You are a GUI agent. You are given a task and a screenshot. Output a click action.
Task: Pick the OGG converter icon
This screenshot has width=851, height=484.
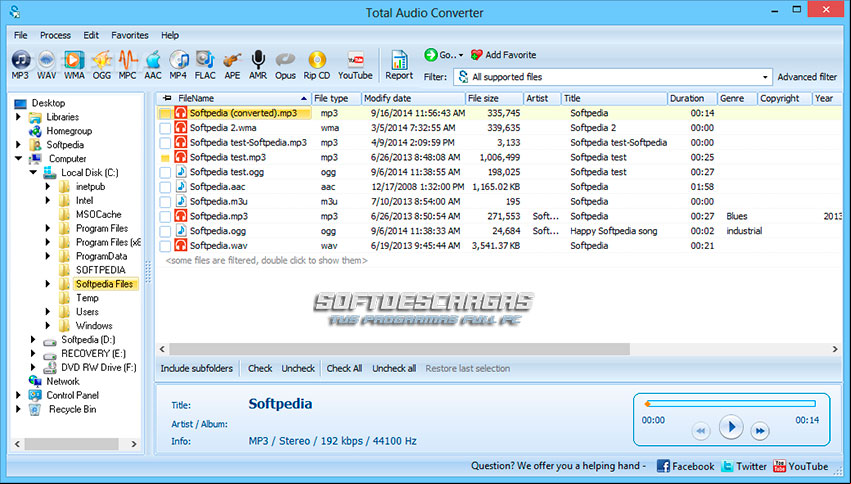(x=101, y=59)
